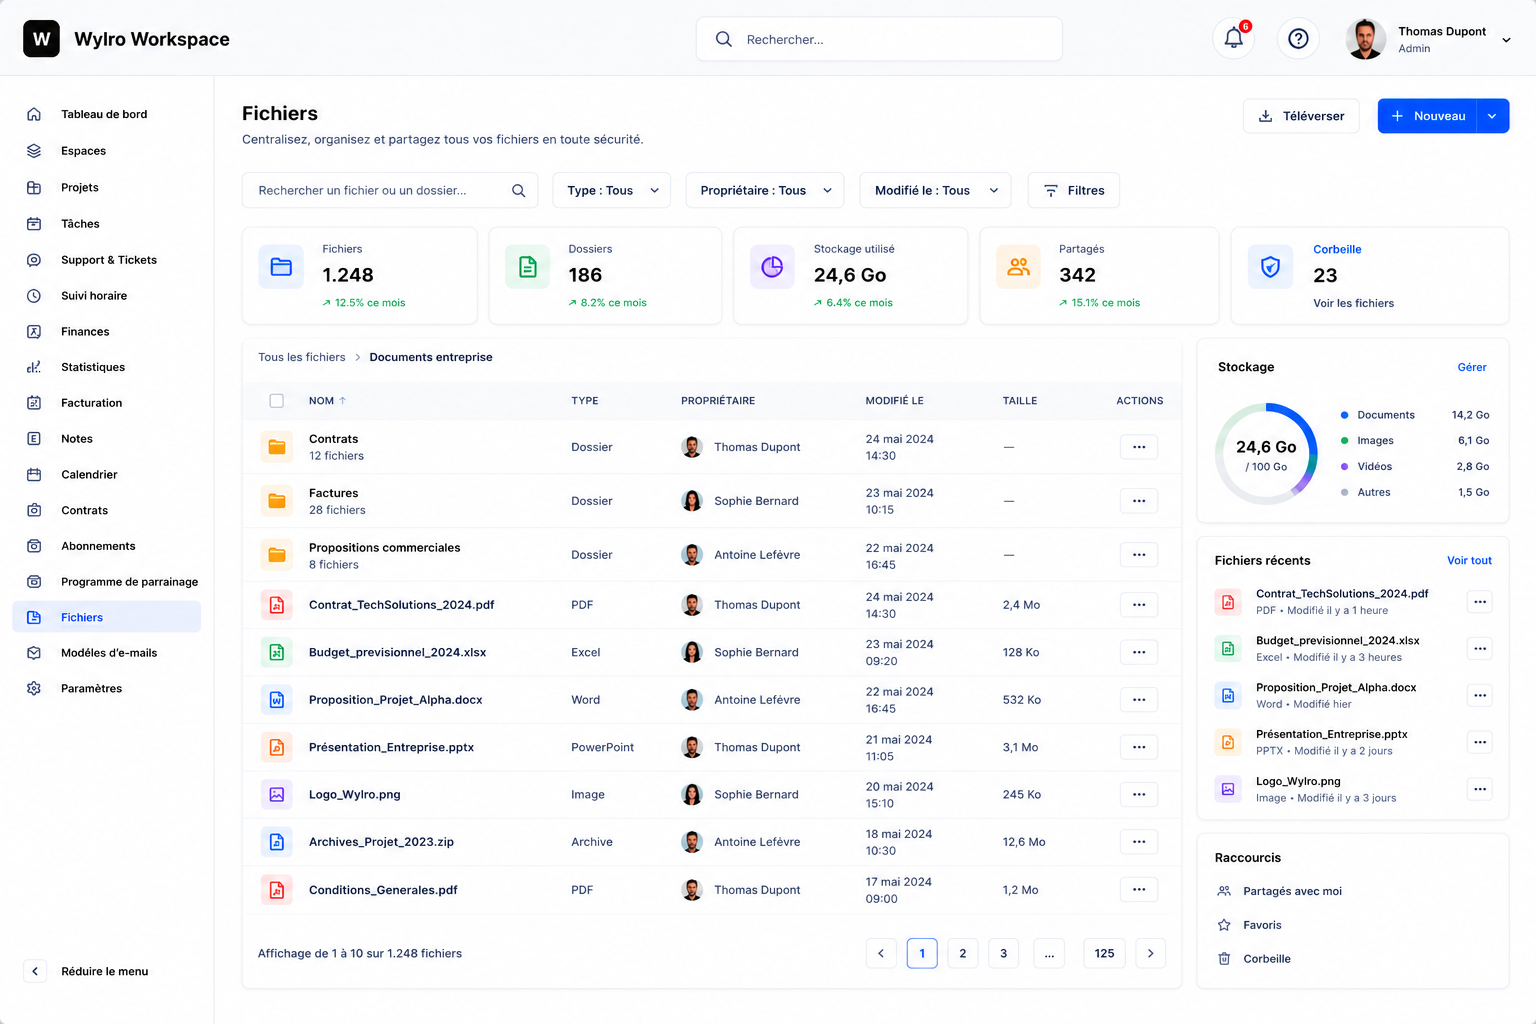Screen dimensions: 1536x1024
Task: Collapse sidebar with Réduire le menu chevron
Action: point(35,971)
